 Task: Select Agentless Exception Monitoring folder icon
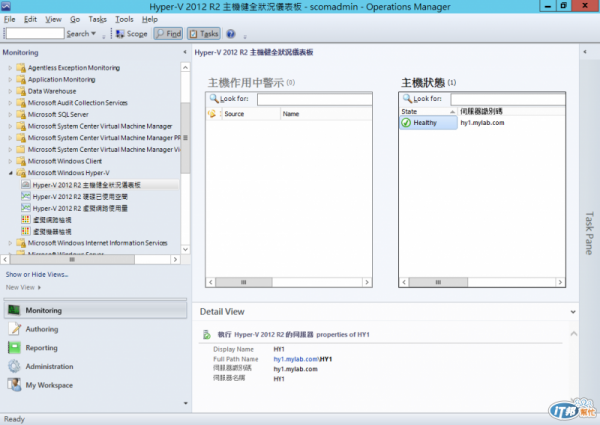(21, 68)
